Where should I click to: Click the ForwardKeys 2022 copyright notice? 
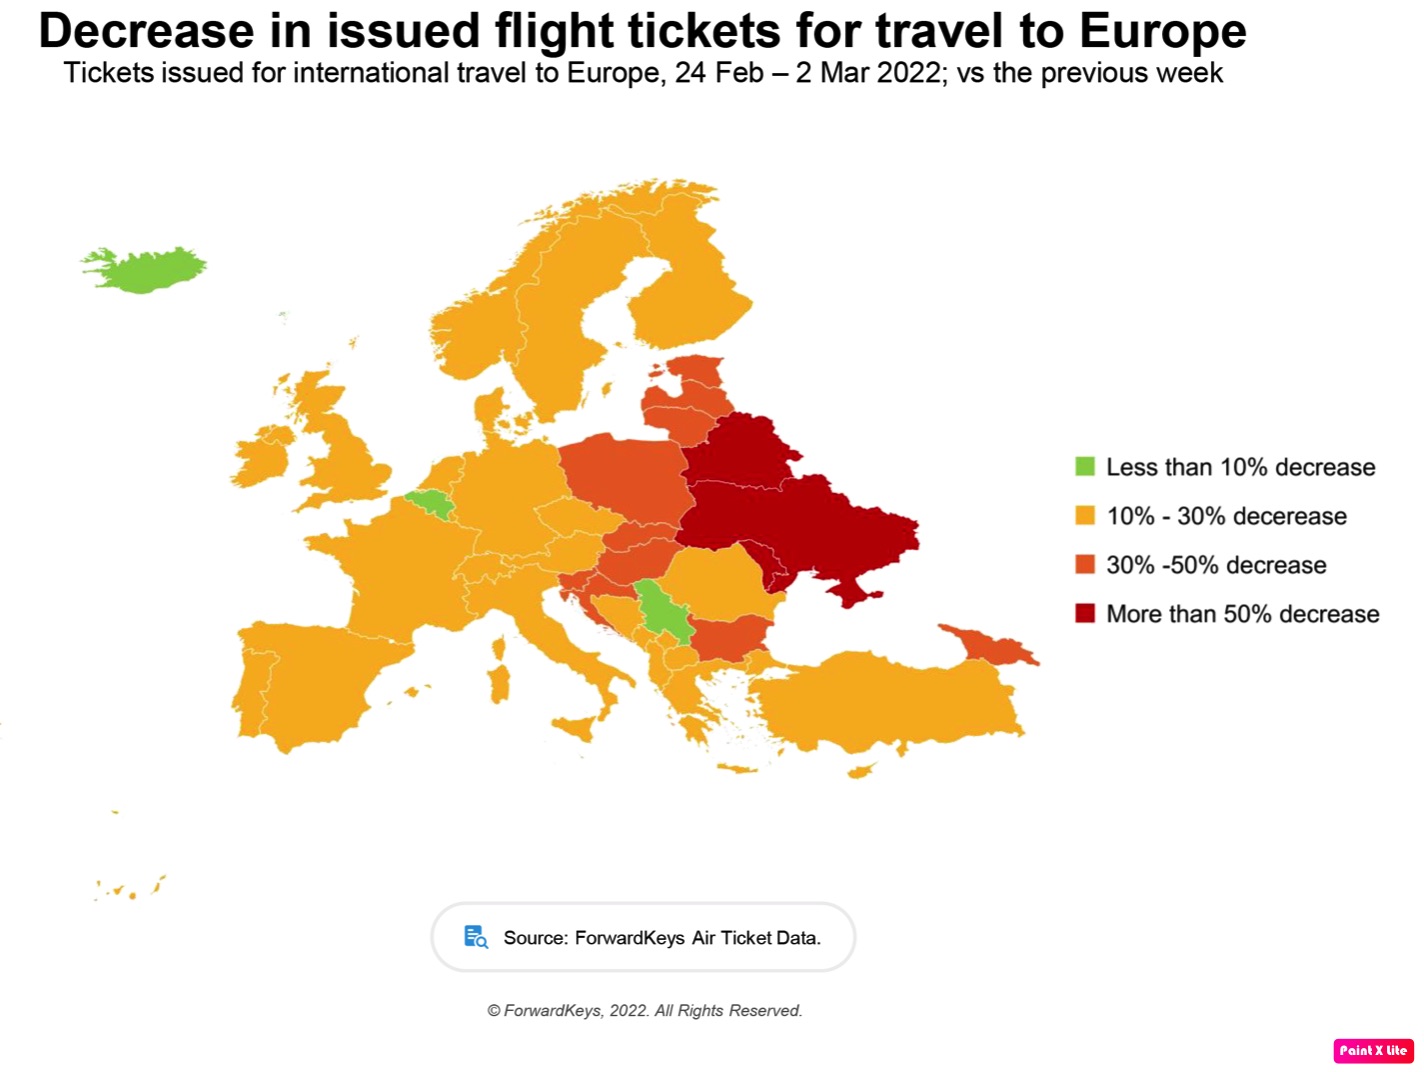tap(644, 1010)
